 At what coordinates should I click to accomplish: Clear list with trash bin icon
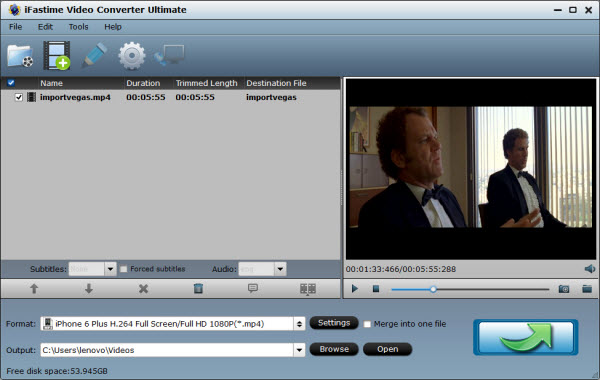(198, 289)
